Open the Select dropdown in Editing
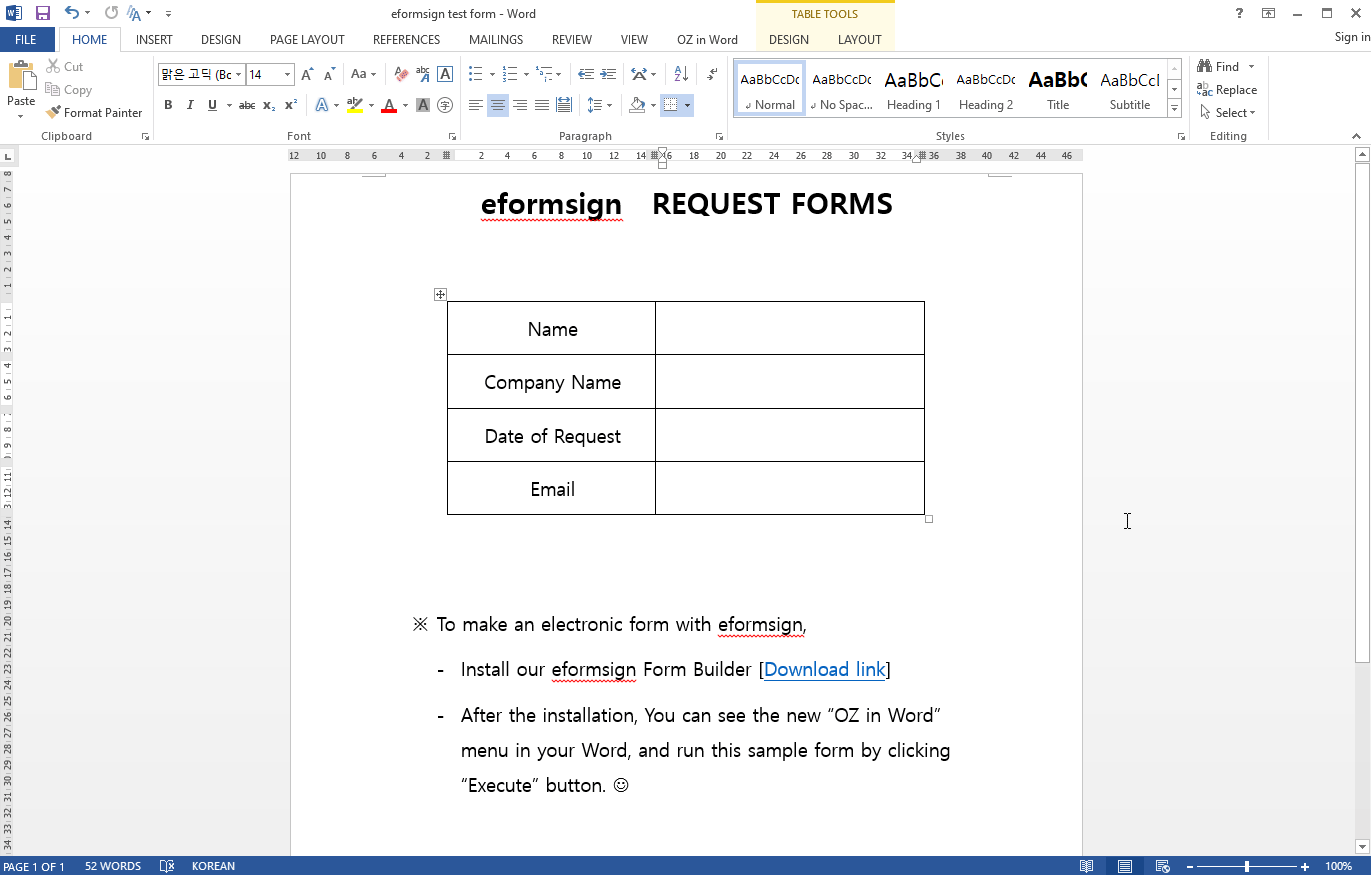The width and height of the screenshot is (1371, 875). pos(1228,113)
